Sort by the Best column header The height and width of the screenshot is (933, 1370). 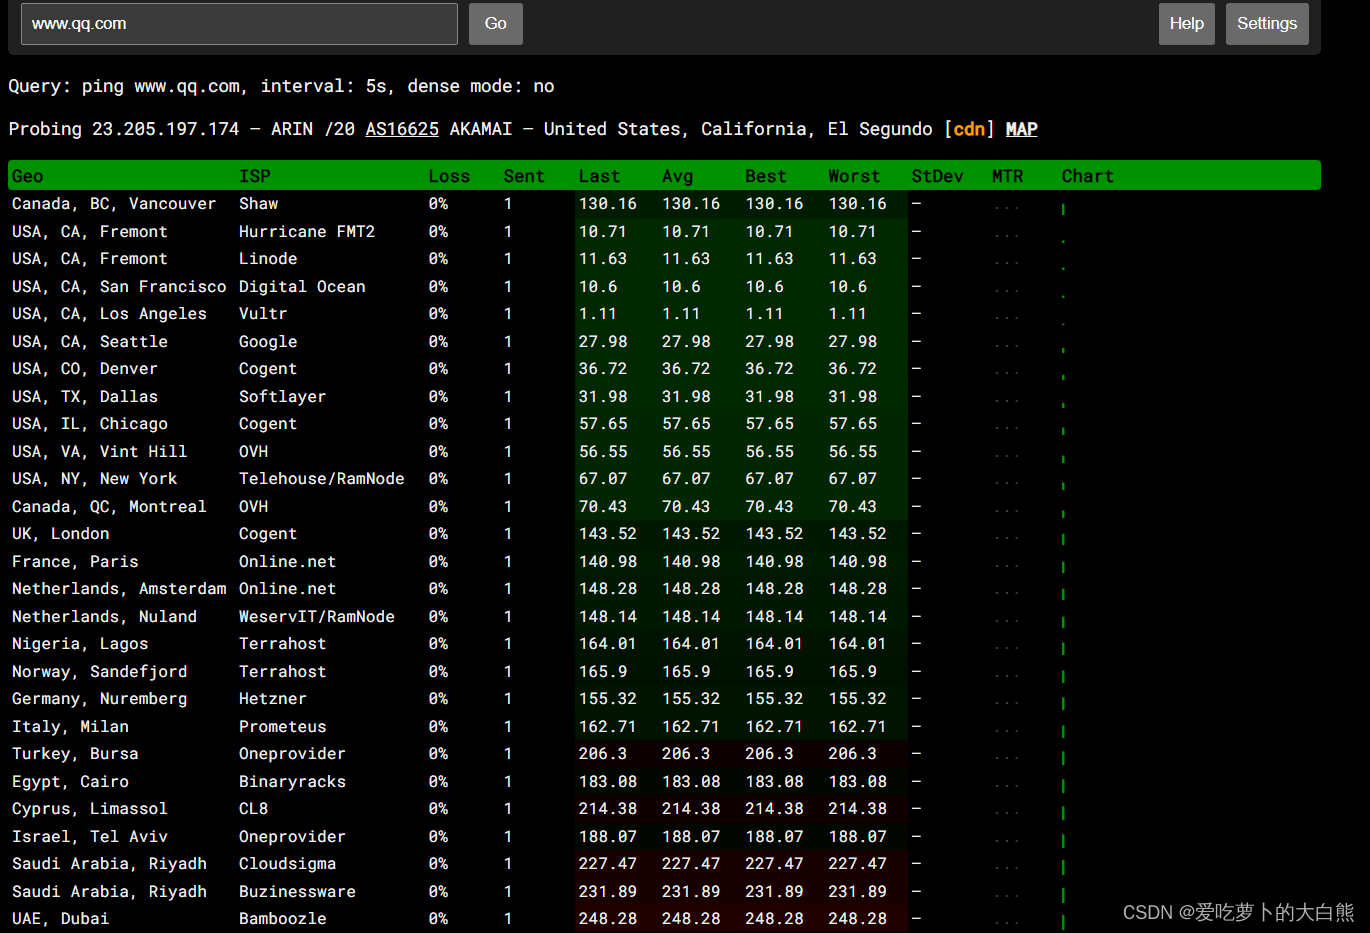(765, 176)
